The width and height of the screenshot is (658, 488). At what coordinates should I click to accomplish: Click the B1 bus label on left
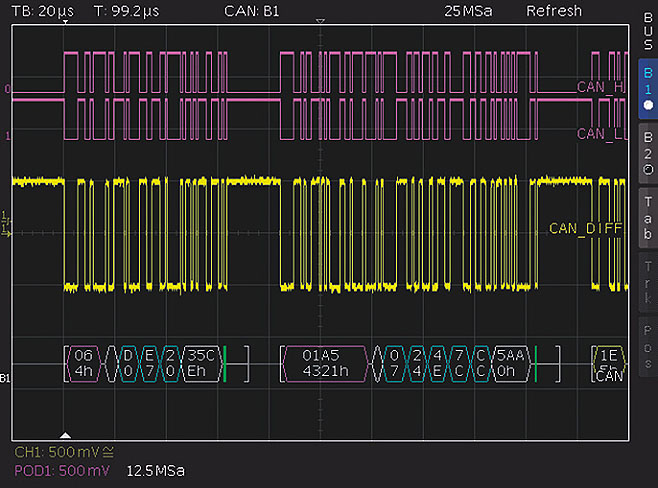point(7,380)
